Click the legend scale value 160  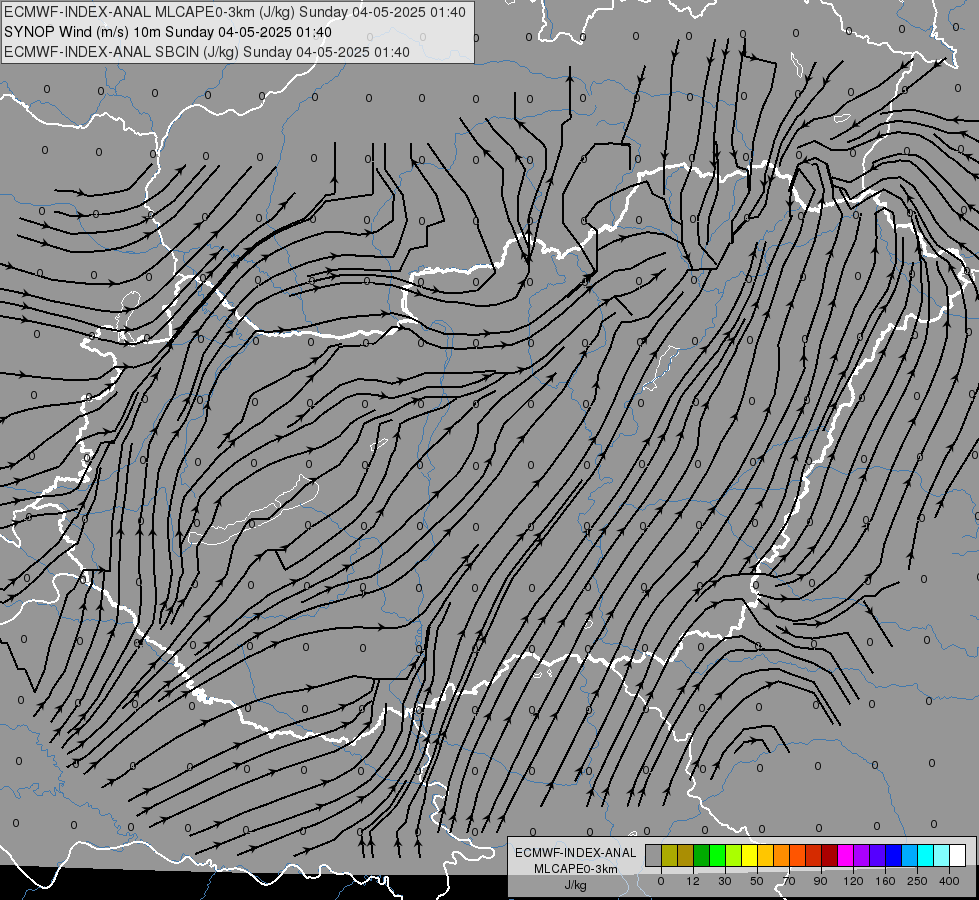pyautogui.click(x=885, y=881)
